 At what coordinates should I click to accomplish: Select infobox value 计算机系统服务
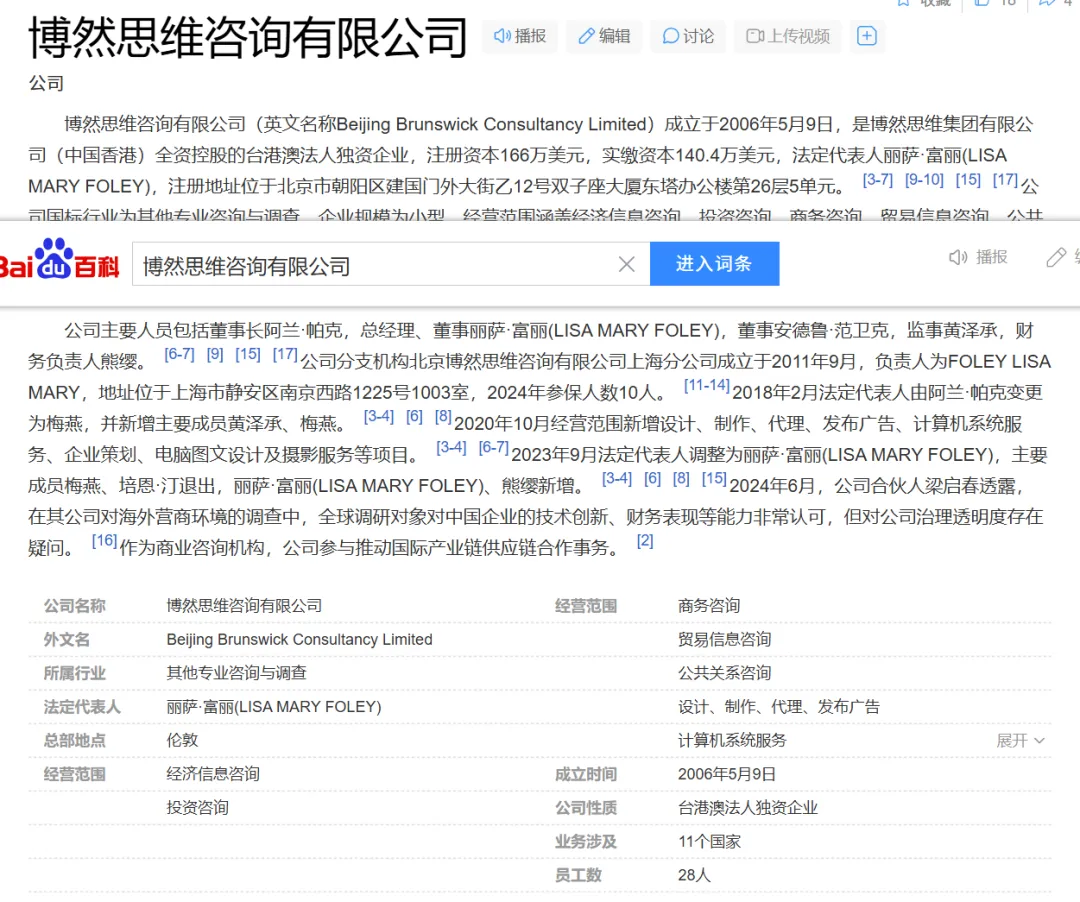point(732,741)
